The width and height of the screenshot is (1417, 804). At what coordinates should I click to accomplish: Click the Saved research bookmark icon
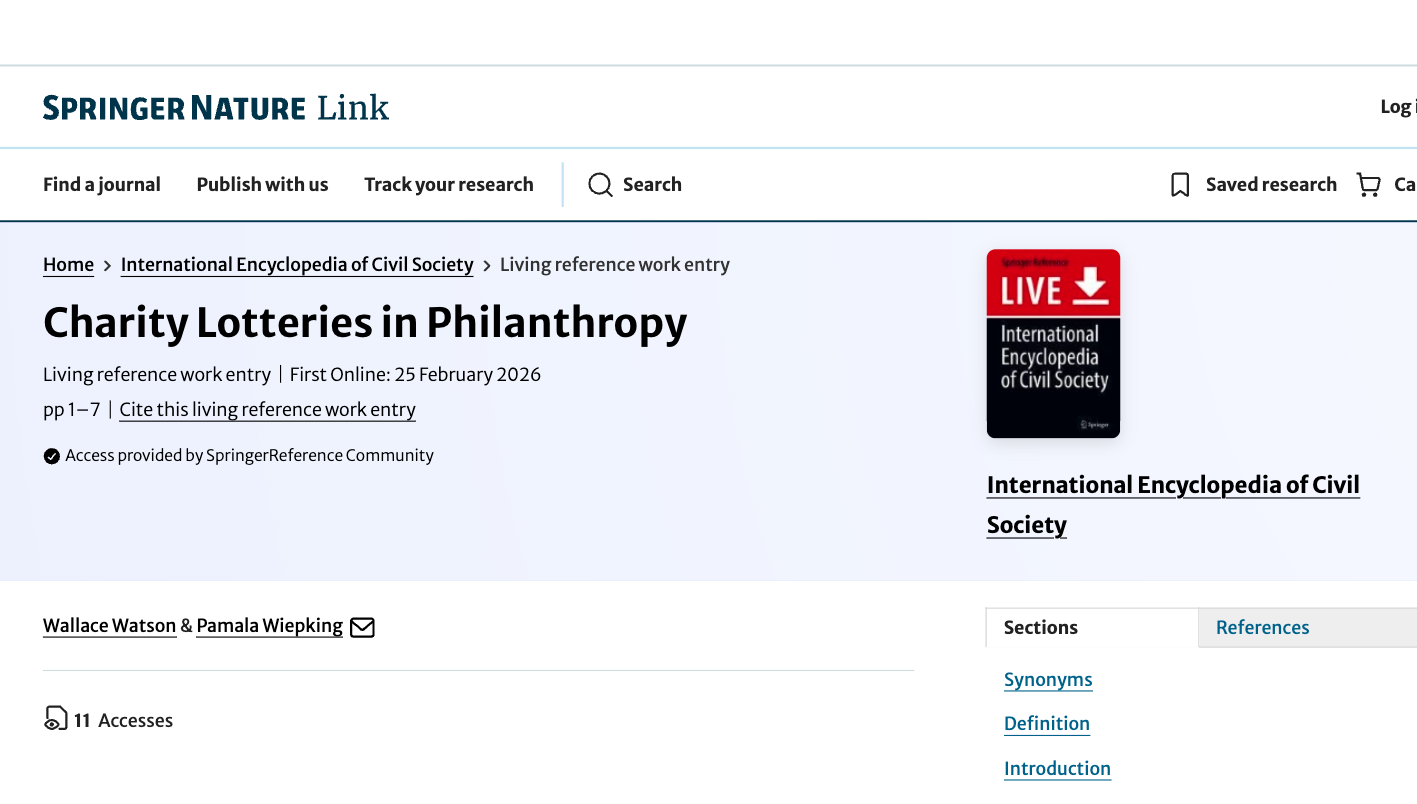coord(1180,185)
